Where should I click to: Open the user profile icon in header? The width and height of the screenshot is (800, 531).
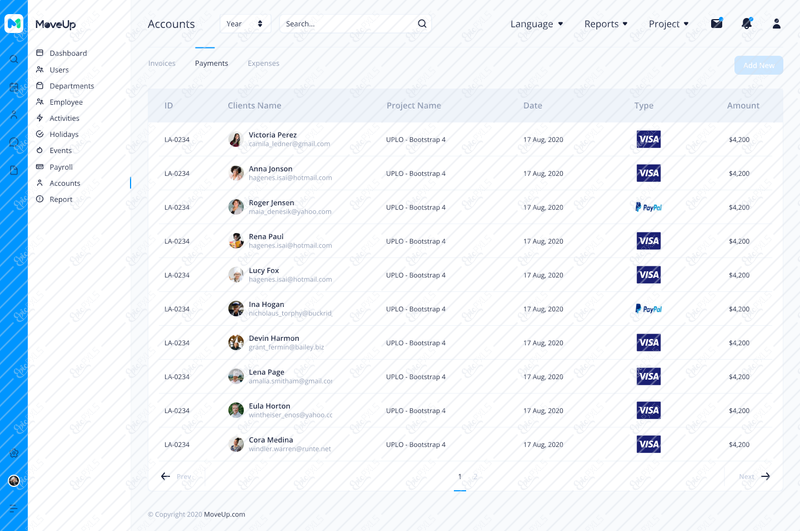[x=777, y=23]
